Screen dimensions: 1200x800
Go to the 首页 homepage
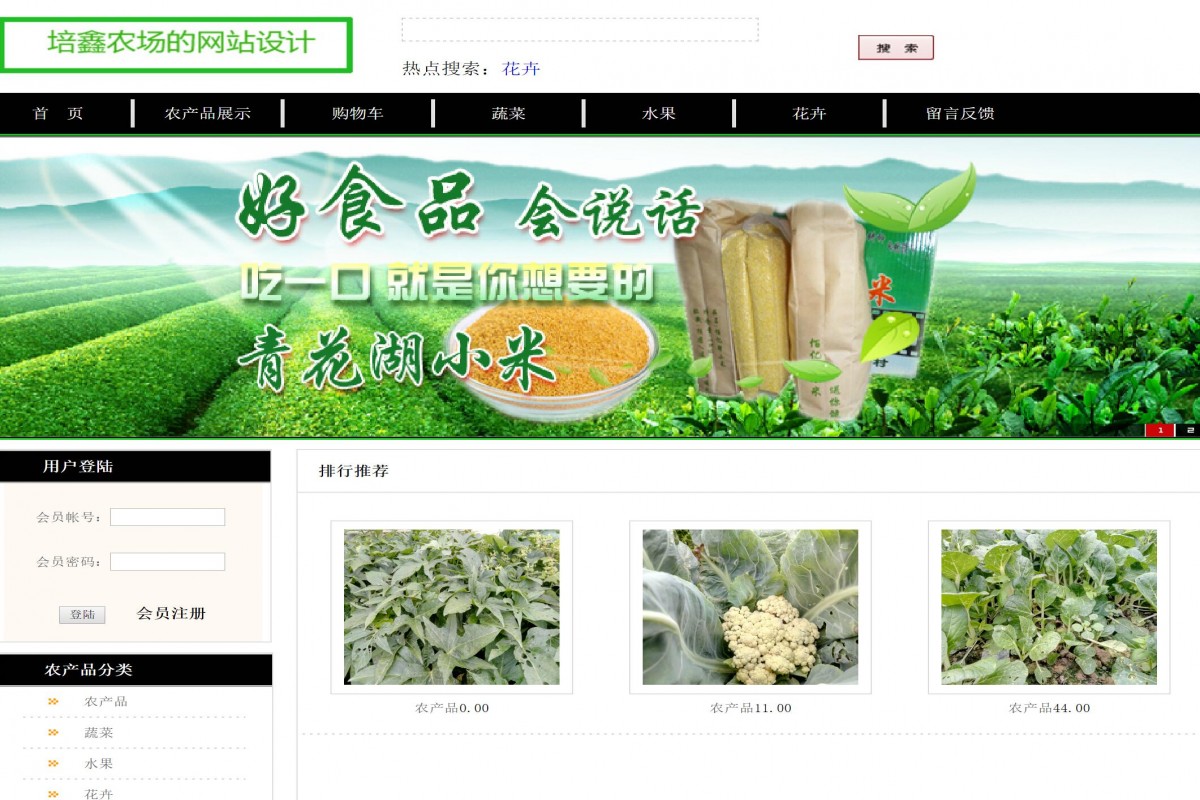click(x=57, y=113)
